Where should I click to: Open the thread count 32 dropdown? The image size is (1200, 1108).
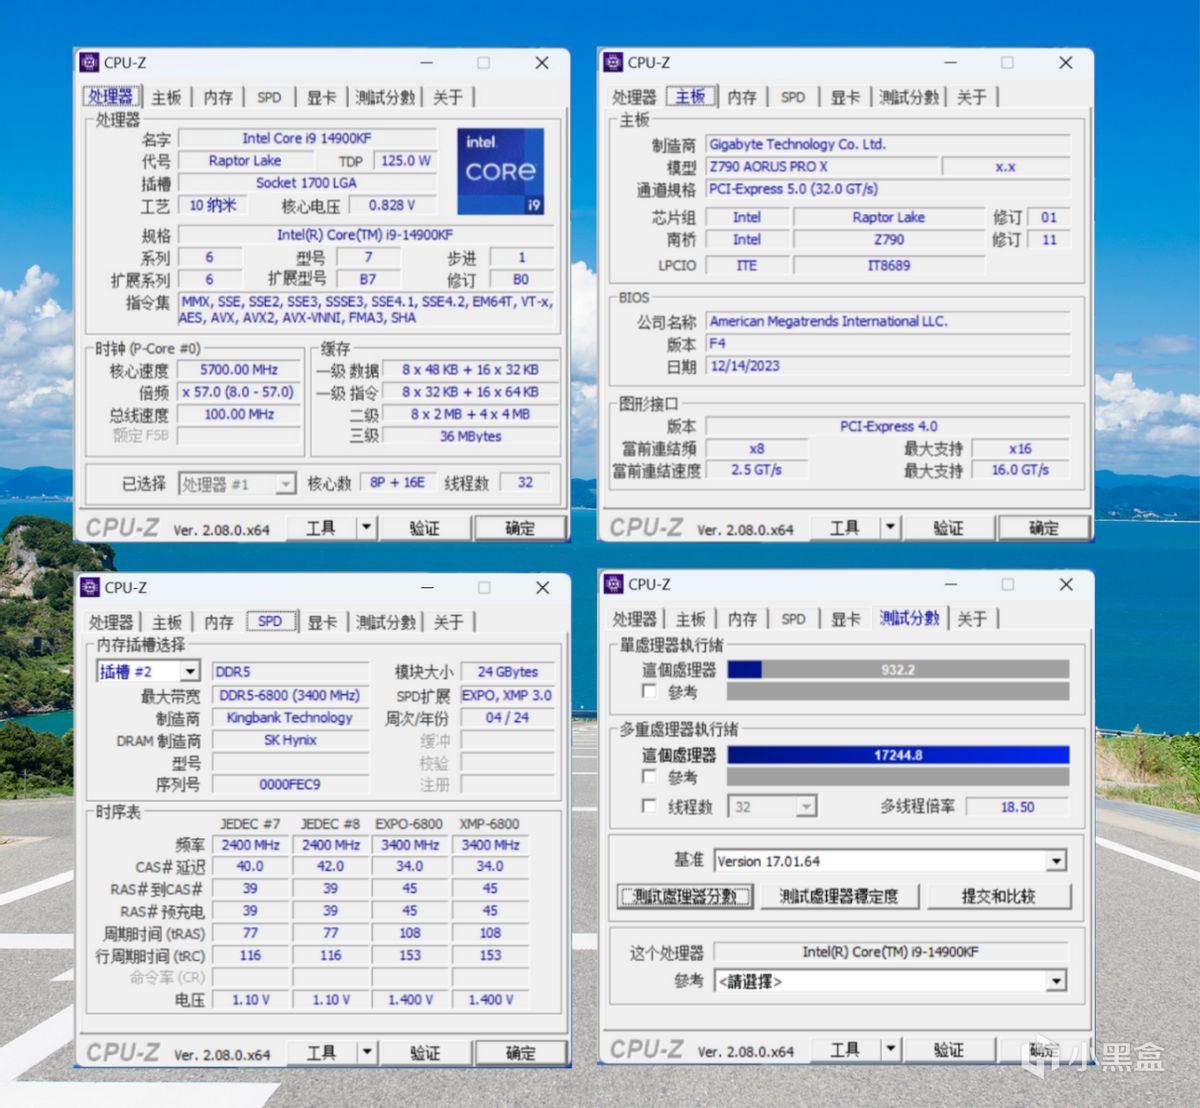pyautogui.click(x=807, y=806)
